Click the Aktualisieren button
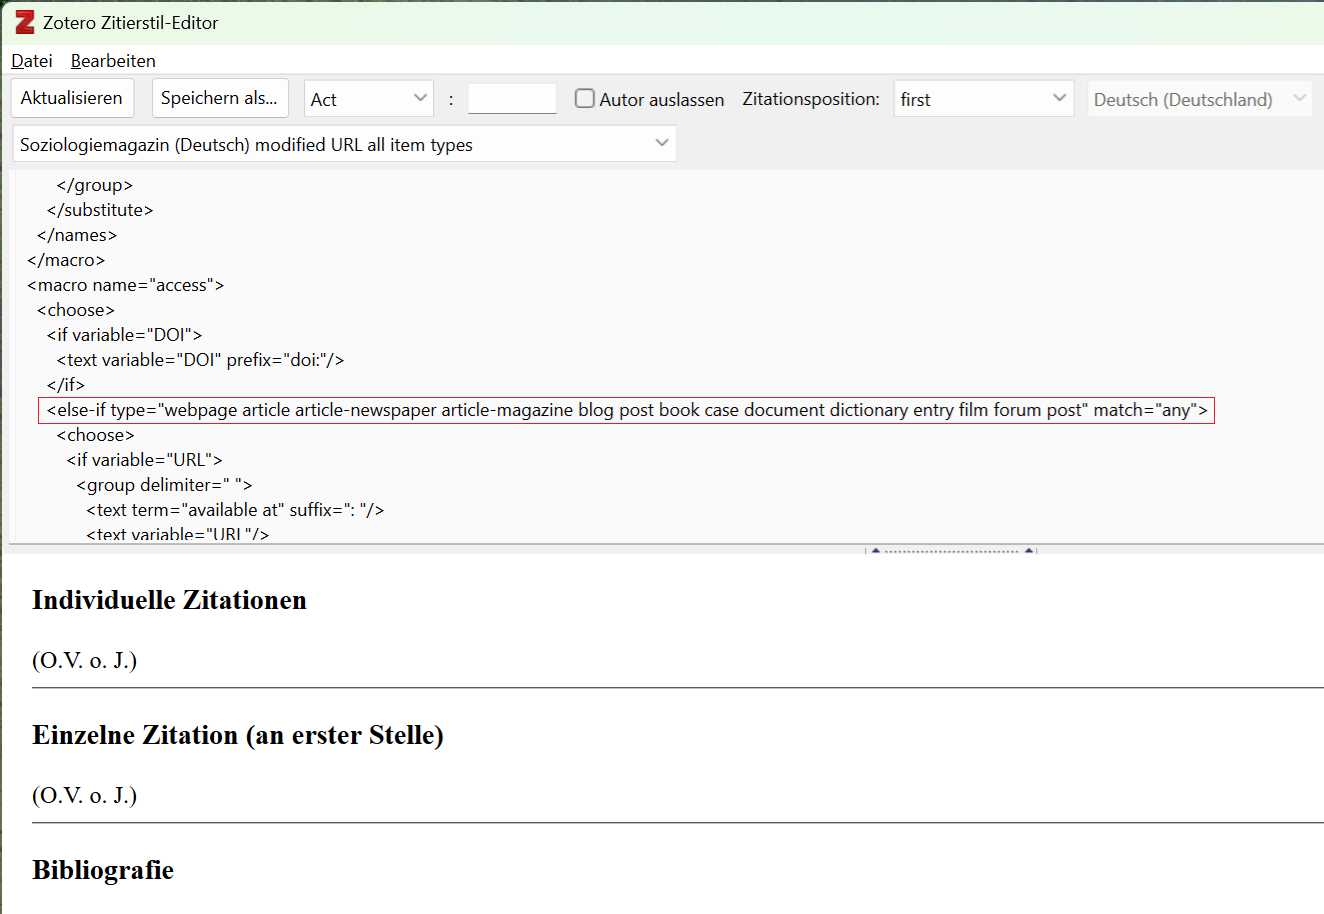The height and width of the screenshot is (914, 1324). click(x=72, y=98)
